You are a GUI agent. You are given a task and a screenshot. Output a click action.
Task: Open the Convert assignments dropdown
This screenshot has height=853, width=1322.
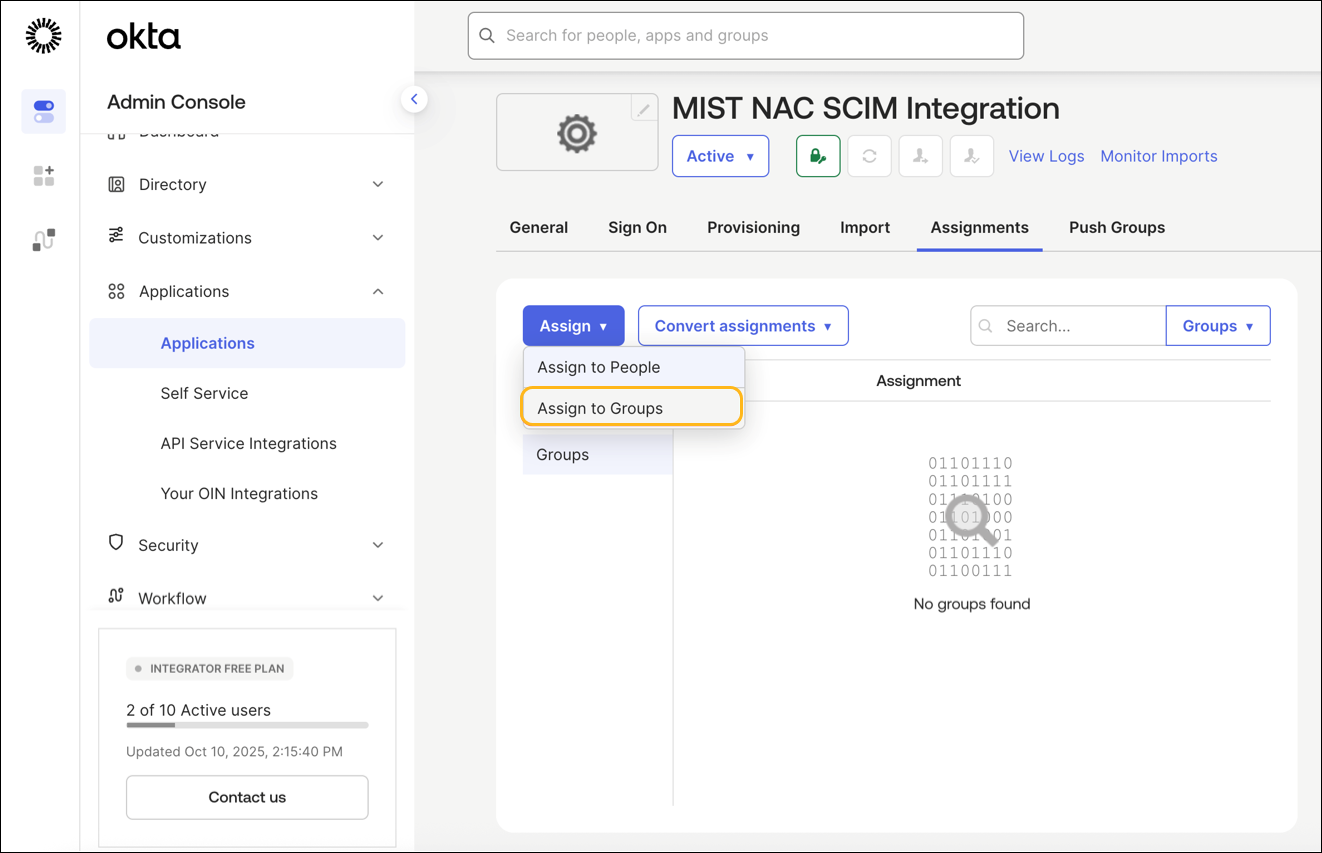tap(743, 326)
